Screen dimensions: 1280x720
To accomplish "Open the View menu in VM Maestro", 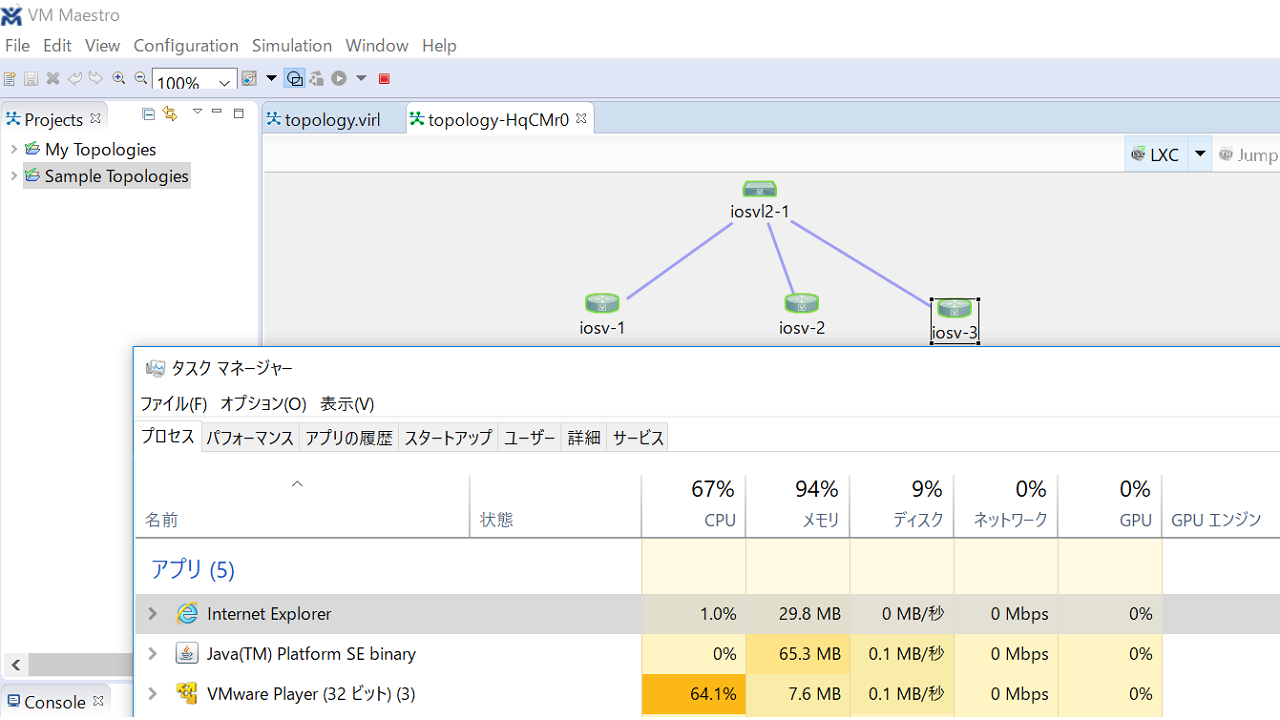I will click(102, 45).
